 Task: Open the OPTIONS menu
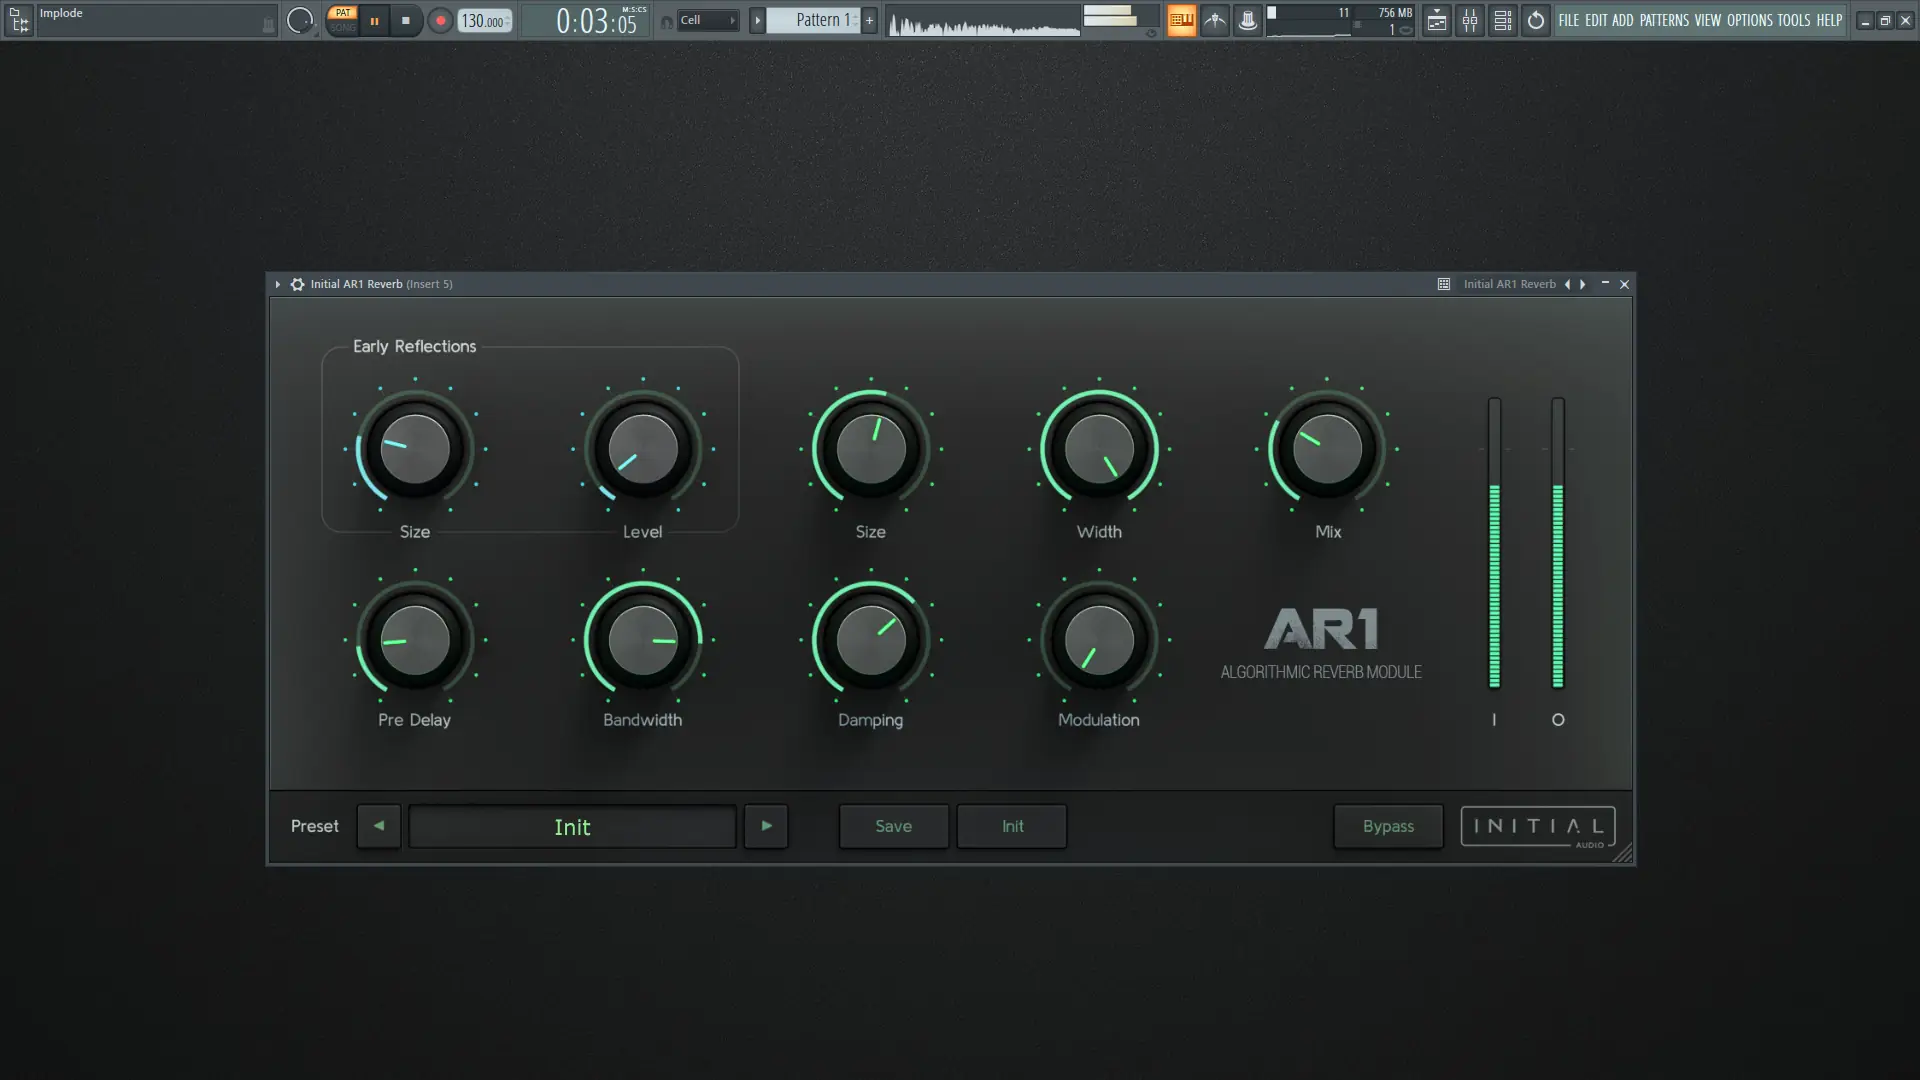click(x=1748, y=20)
